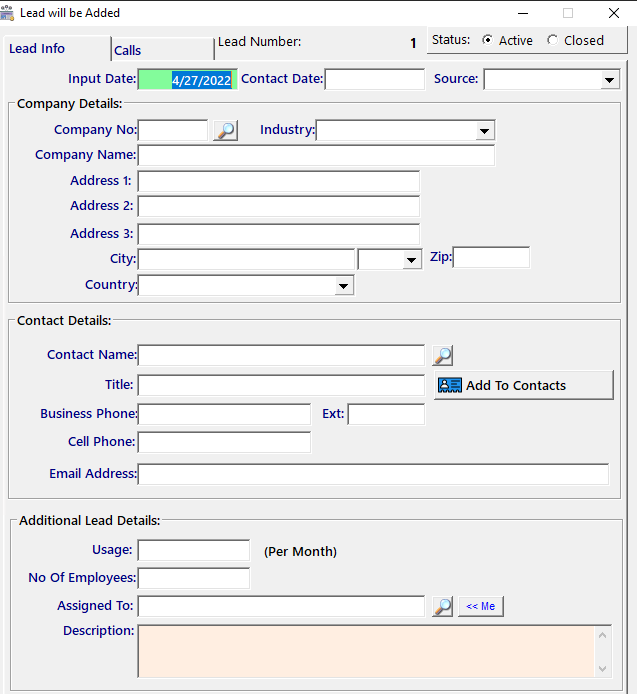637x694 pixels.
Task: Click the Contact Date field
Action: coord(374,79)
